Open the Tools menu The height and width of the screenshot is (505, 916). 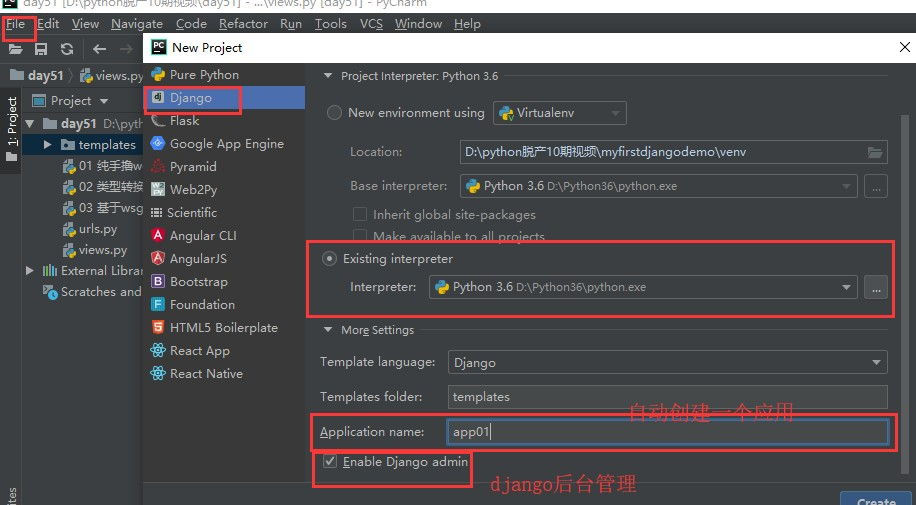coord(331,24)
